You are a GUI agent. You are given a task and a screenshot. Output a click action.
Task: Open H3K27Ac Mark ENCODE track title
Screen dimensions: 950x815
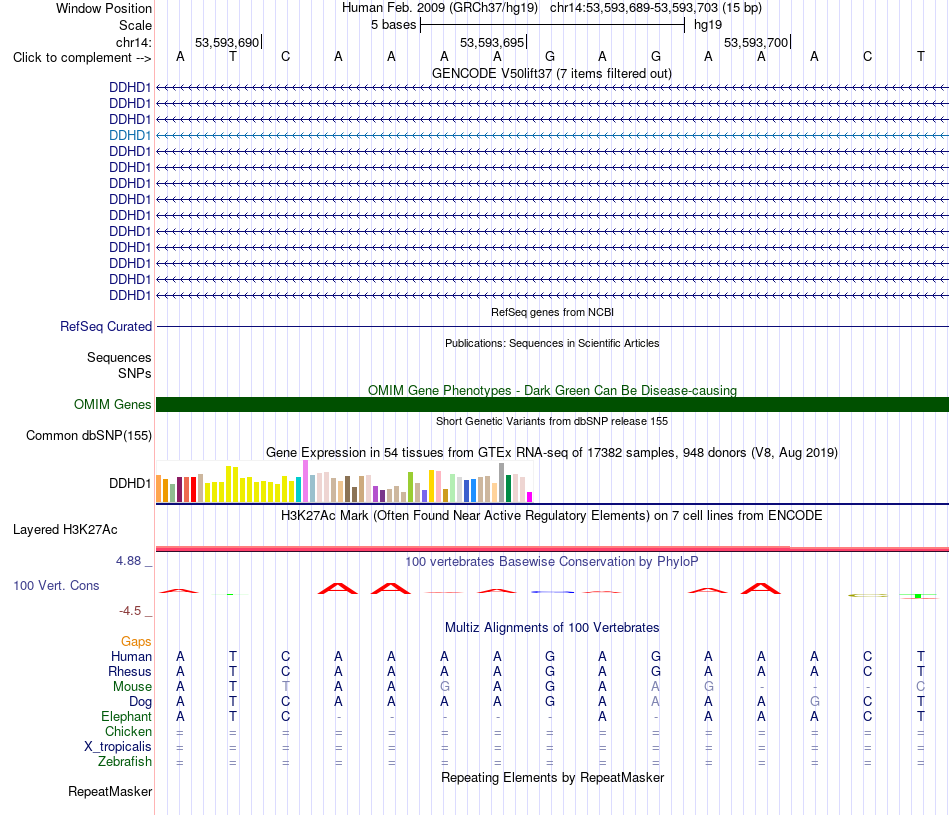point(552,516)
